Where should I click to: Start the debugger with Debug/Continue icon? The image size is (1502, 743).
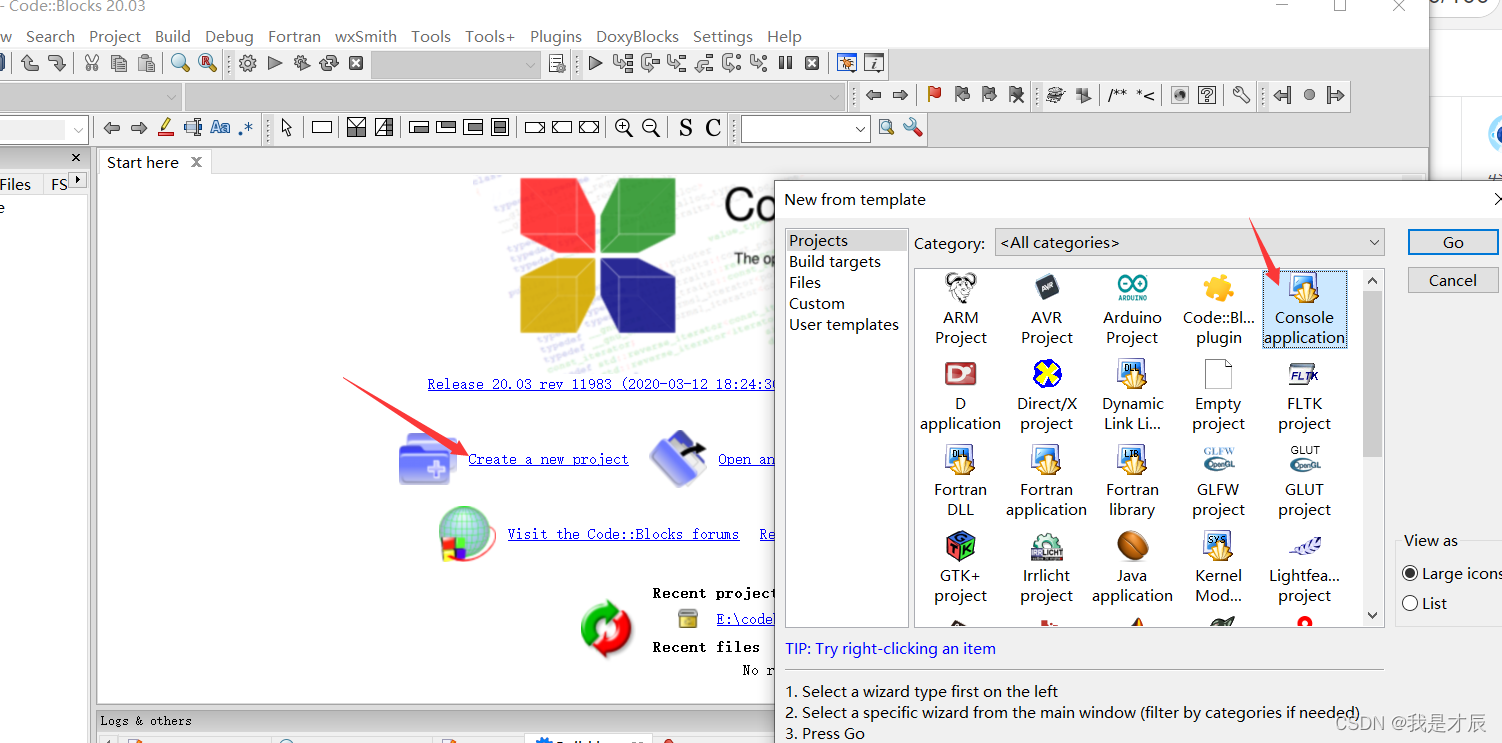coord(596,64)
